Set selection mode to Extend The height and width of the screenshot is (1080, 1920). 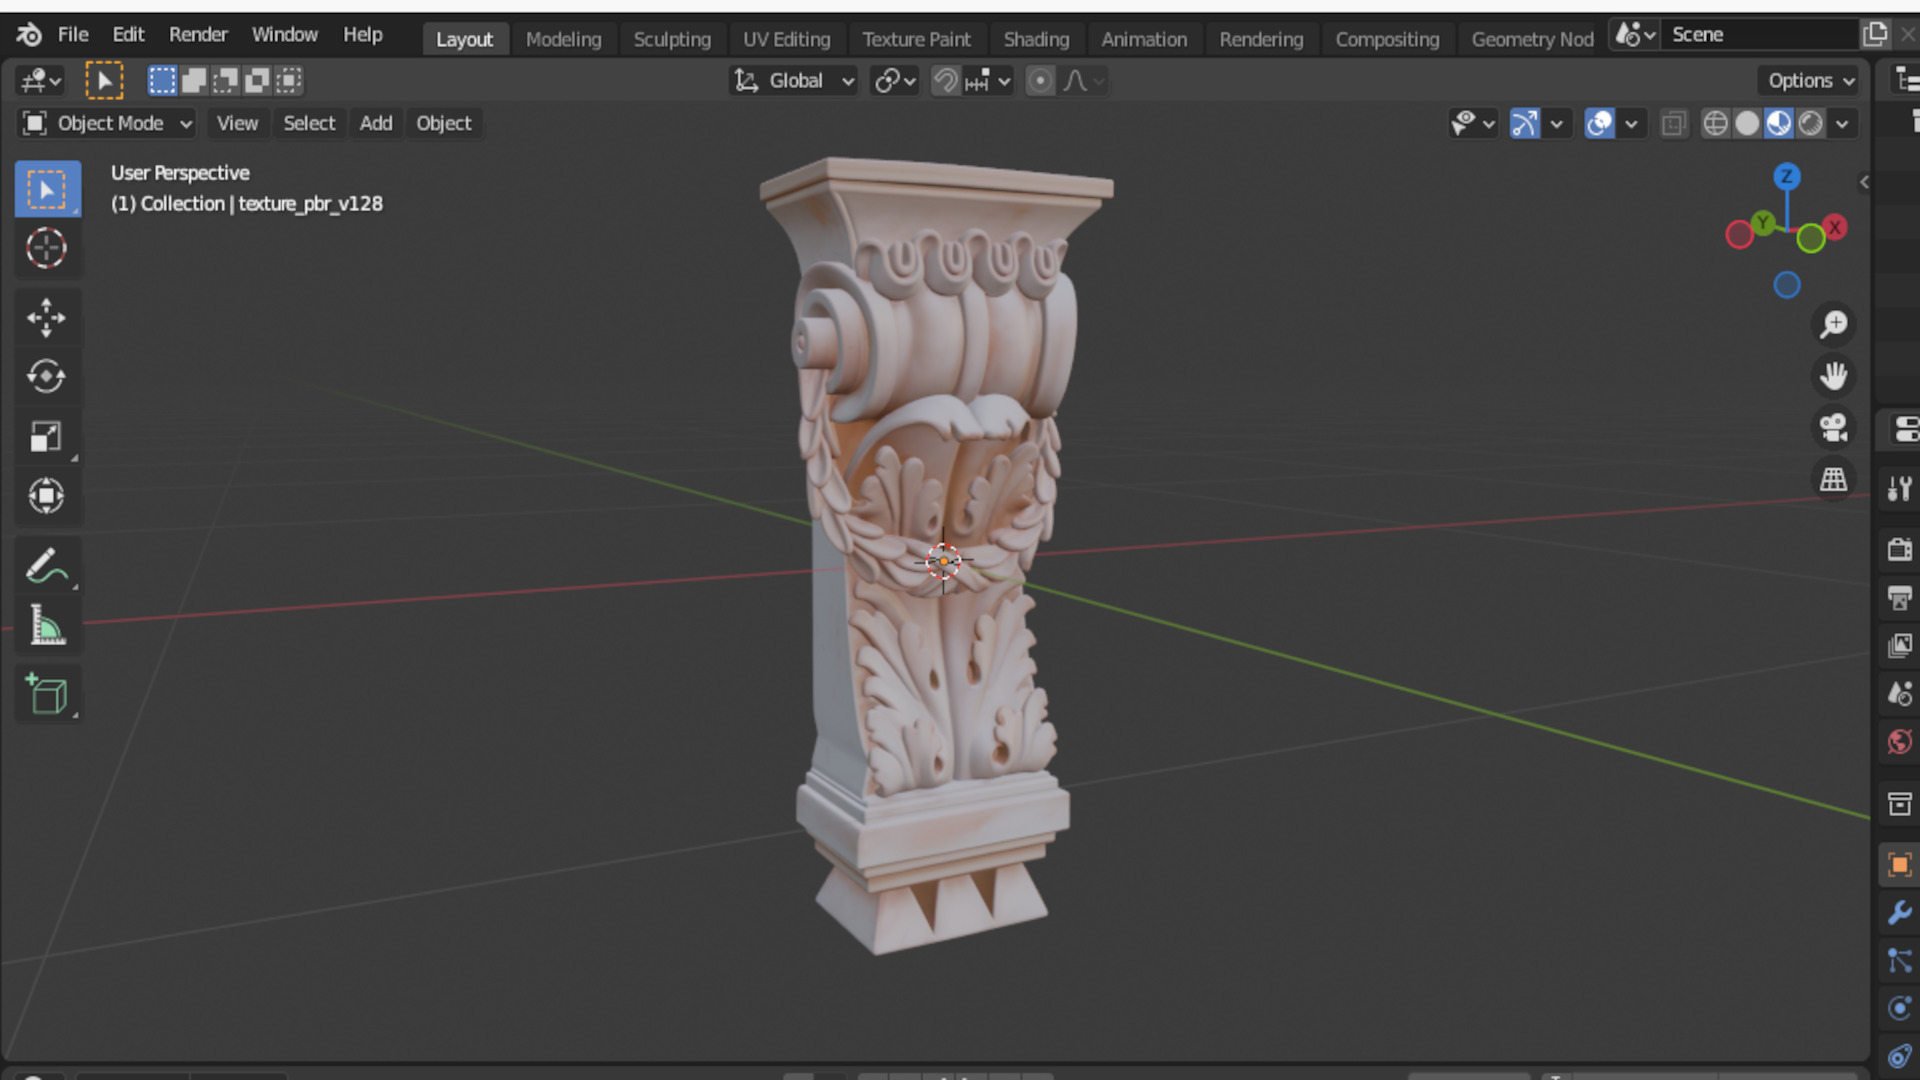(194, 80)
